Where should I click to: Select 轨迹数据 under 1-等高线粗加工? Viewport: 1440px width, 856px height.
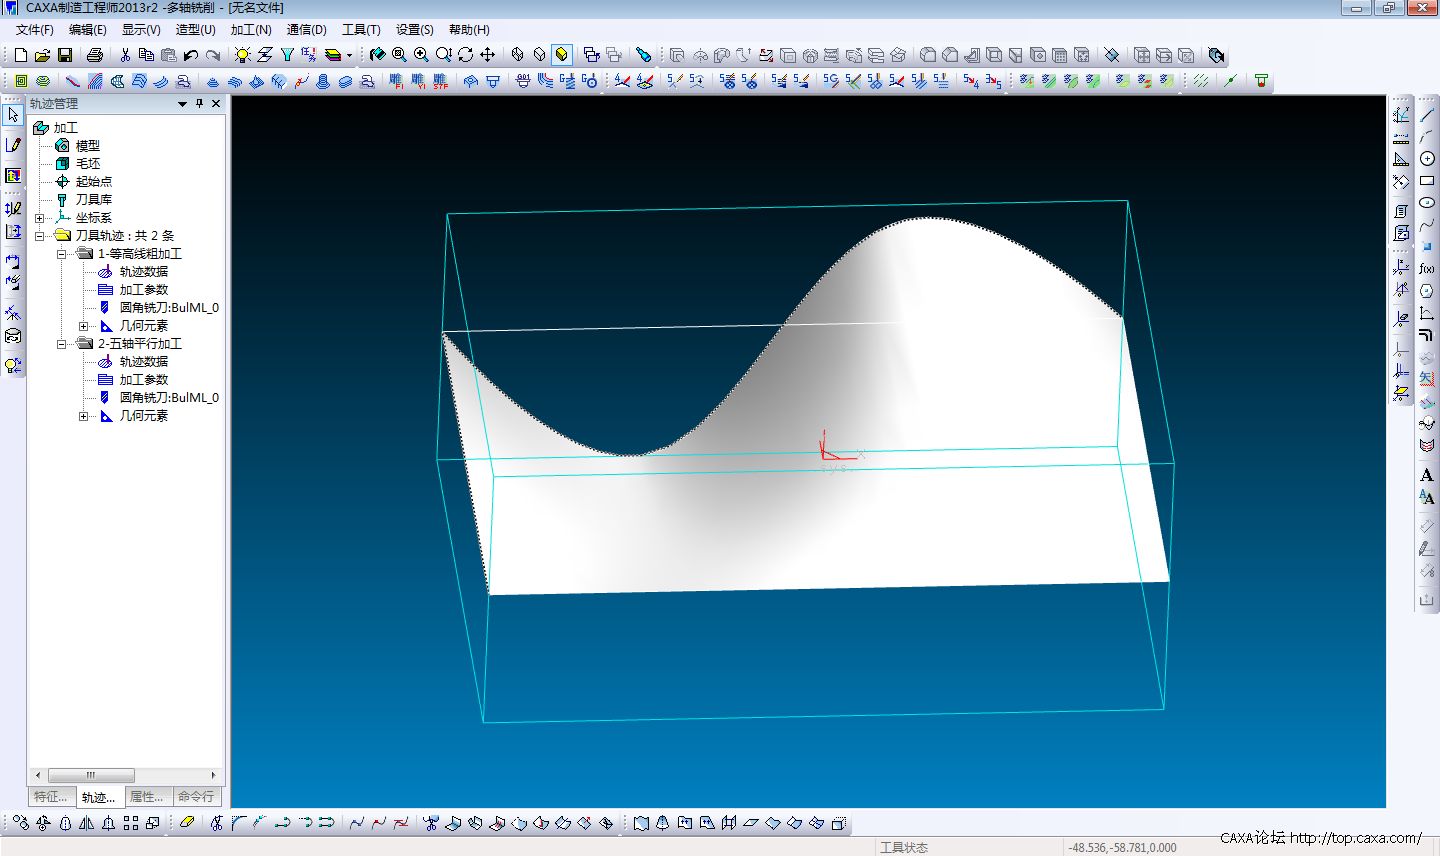pos(144,272)
